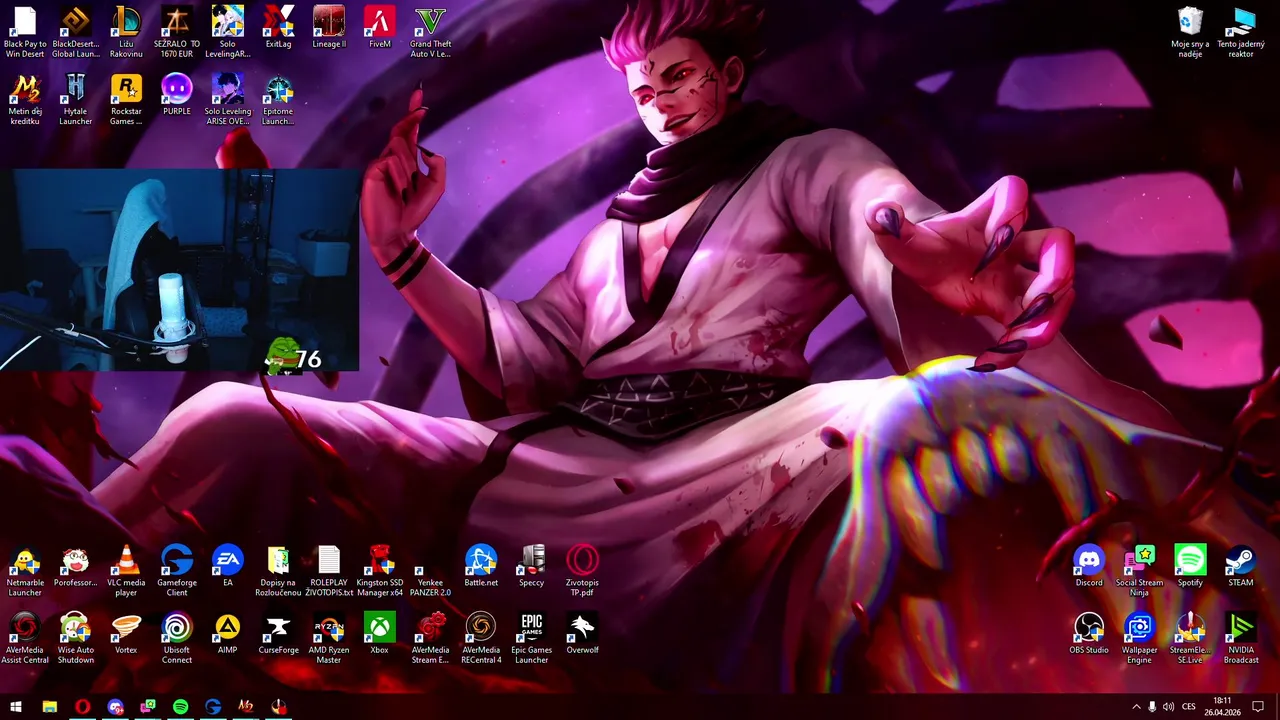Launch Vortex from the desktop
1280x720 pixels.
coord(126,633)
